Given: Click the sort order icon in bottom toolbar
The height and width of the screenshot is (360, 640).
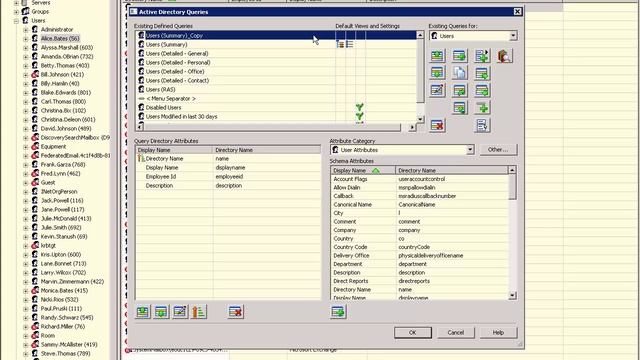Looking at the screenshot, I should (199, 312).
